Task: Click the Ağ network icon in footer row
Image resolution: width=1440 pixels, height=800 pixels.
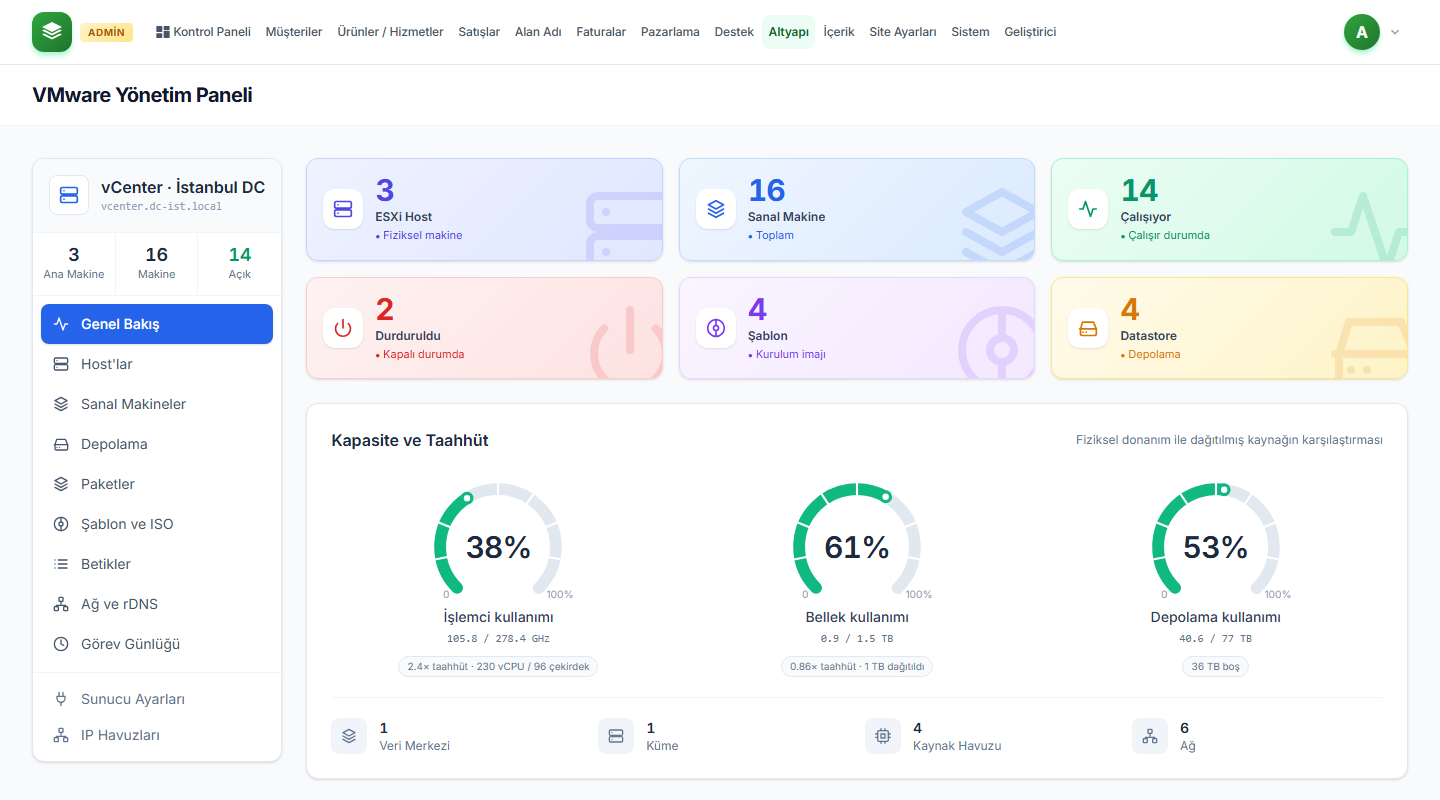Action: click(1150, 736)
